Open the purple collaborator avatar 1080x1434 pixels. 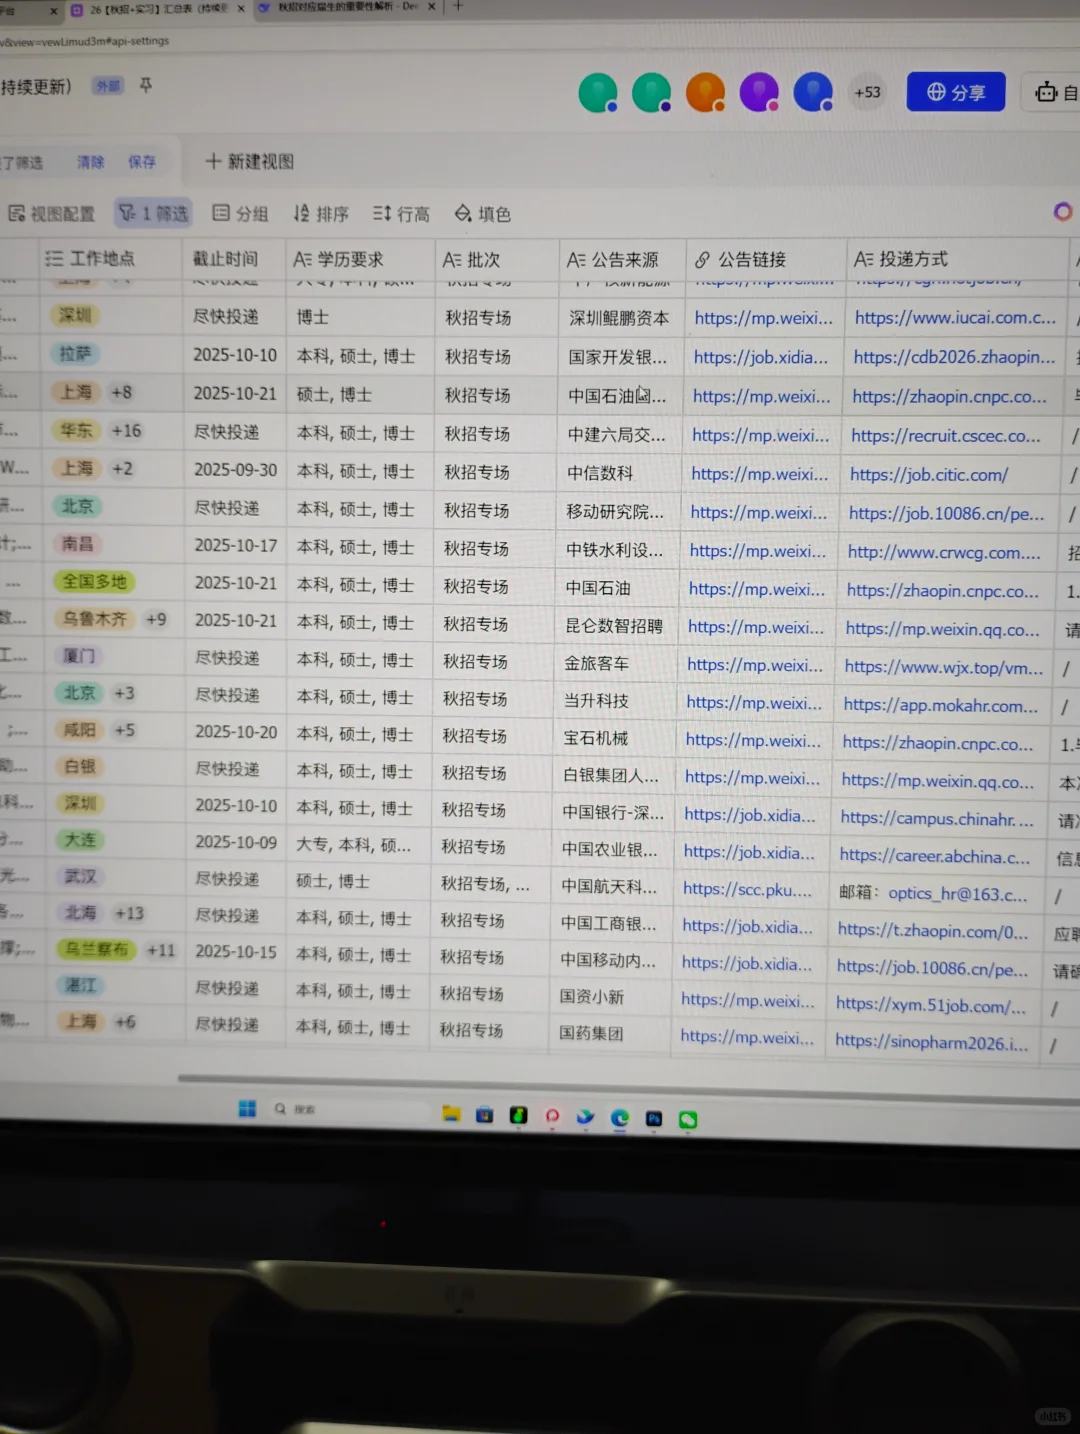[759, 92]
